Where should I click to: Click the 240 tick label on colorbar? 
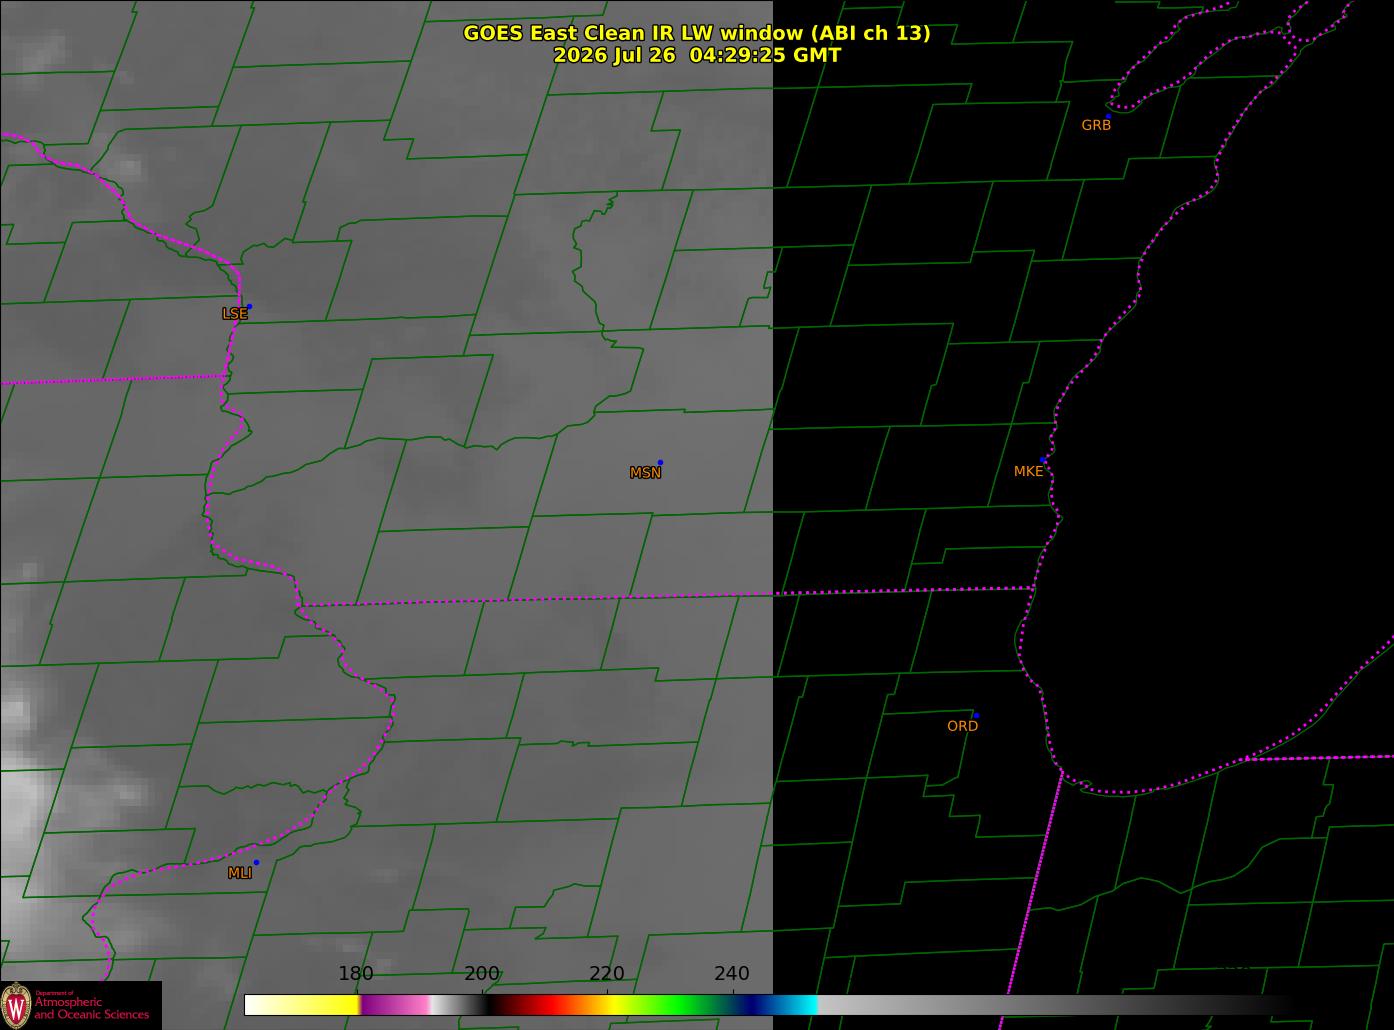pyautogui.click(x=732, y=974)
